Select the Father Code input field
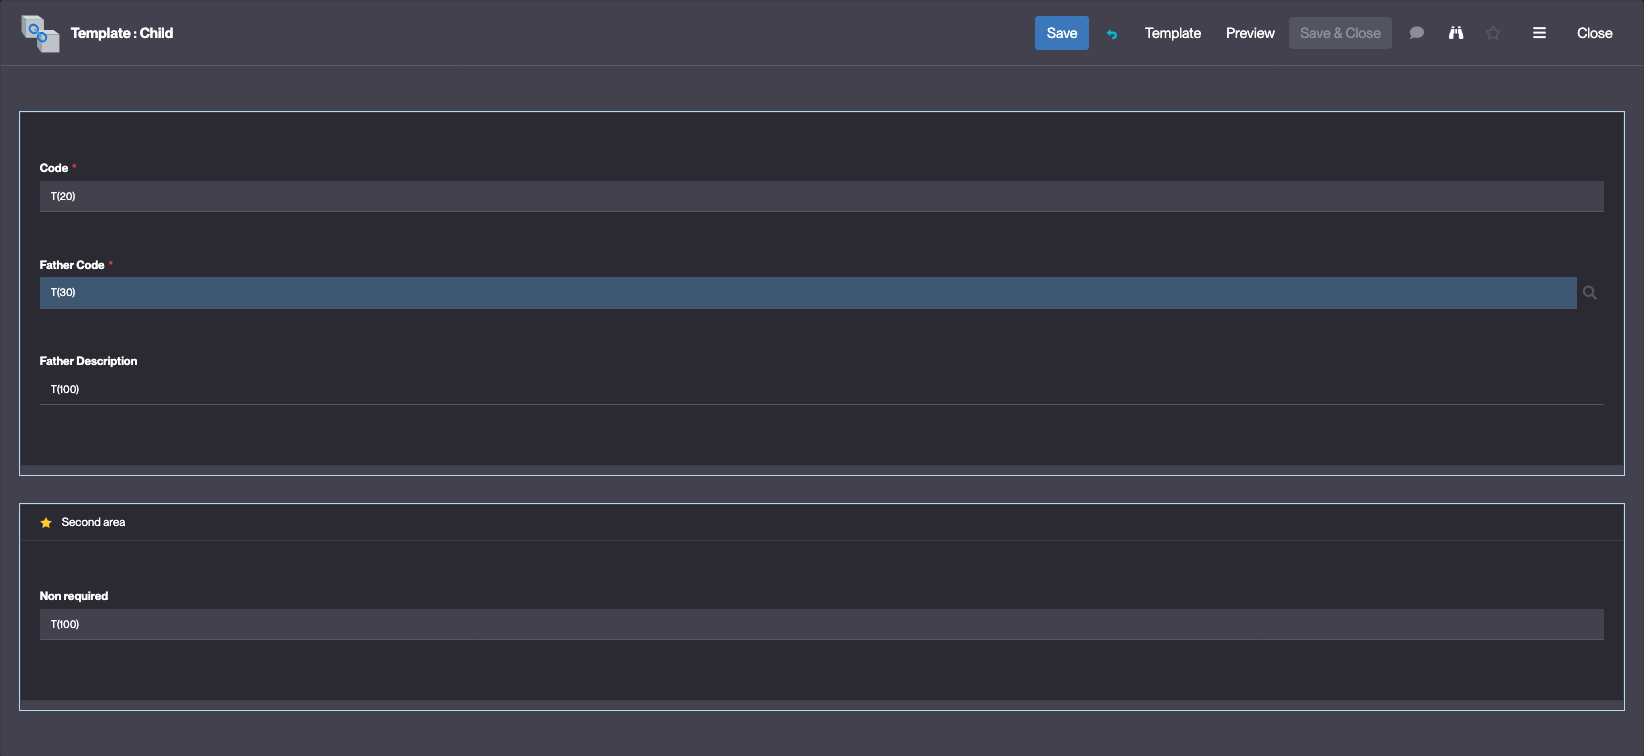This screenshot has width=1644, height=756. click(807, 293)
